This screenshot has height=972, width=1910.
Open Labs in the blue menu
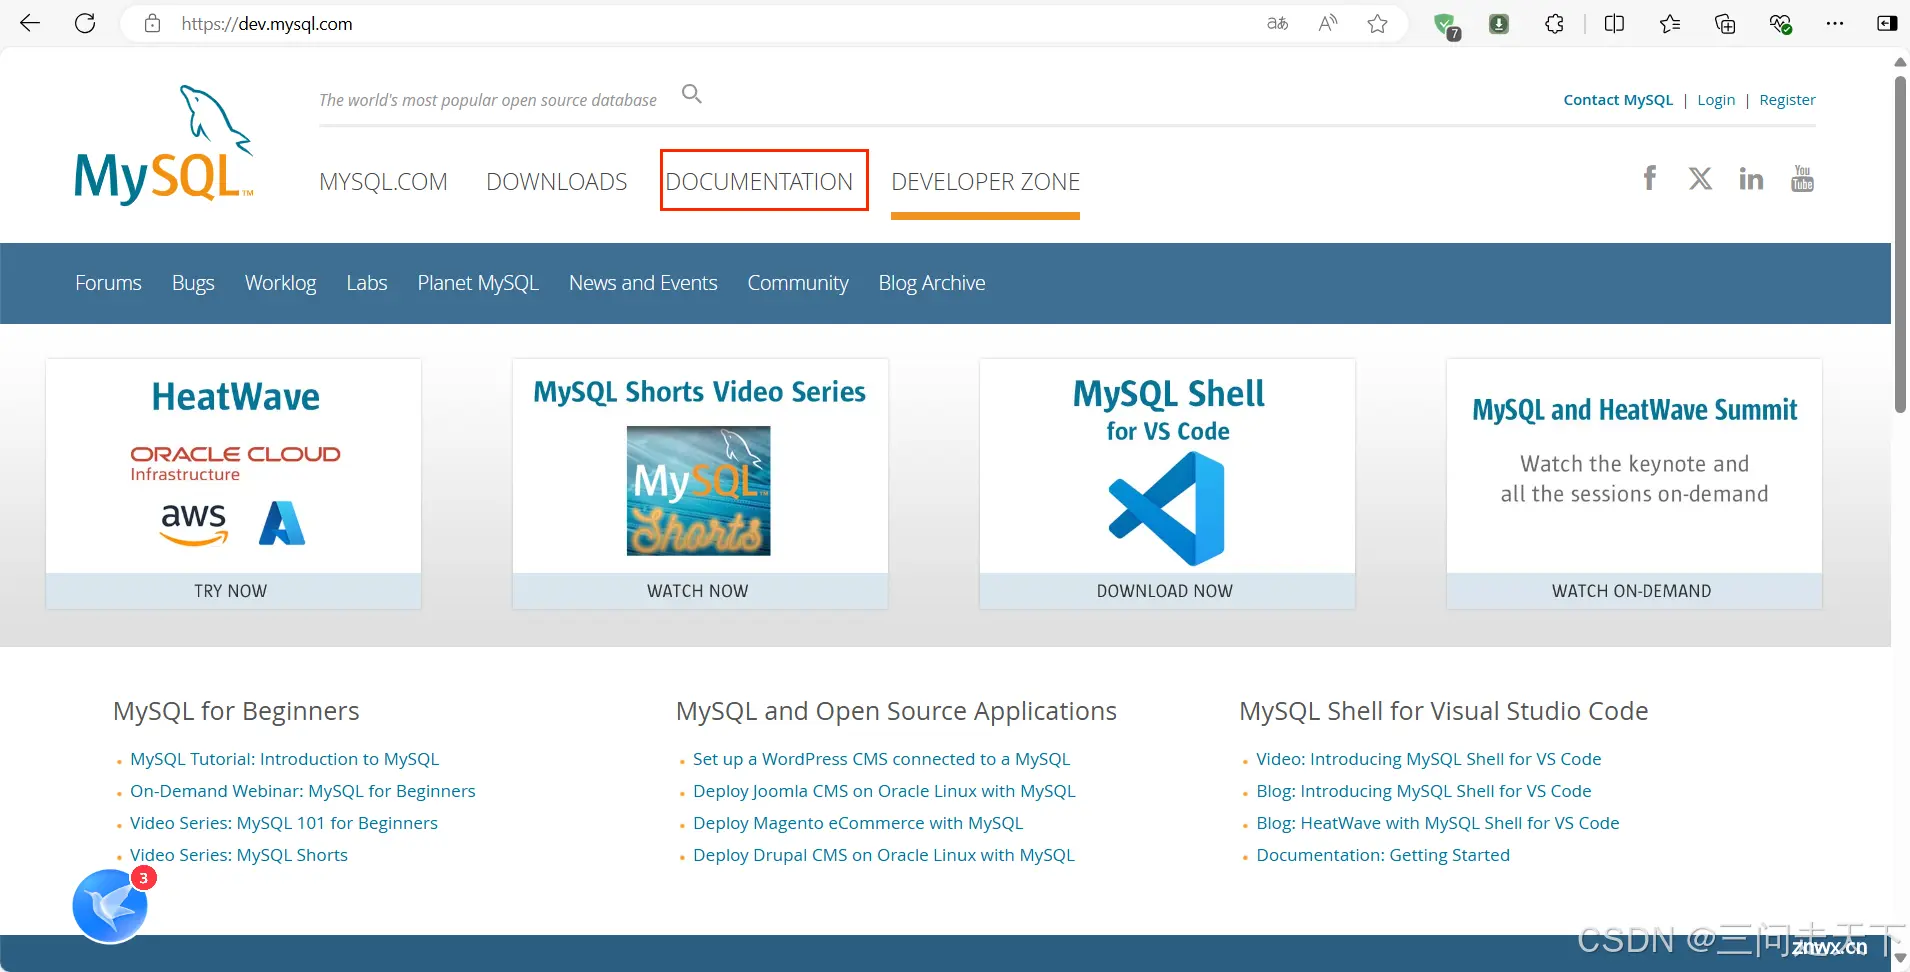(x=367, y=283)
